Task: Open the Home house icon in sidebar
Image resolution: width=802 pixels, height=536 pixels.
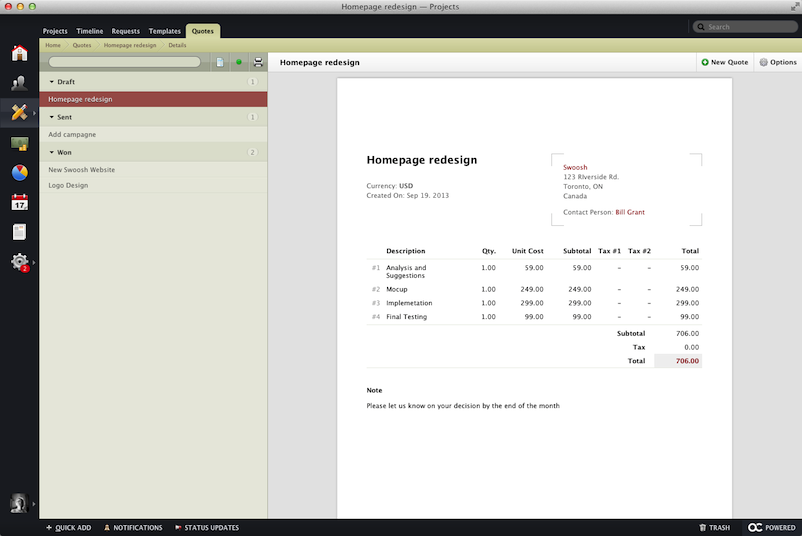Action: [x=19, y=53]
